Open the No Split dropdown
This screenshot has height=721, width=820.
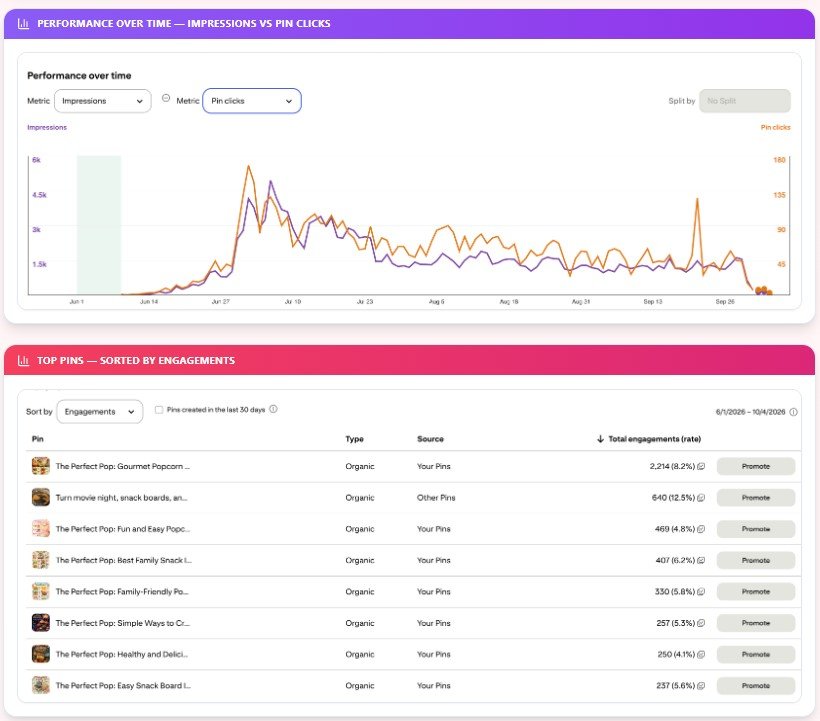click(x=745, y=101)
